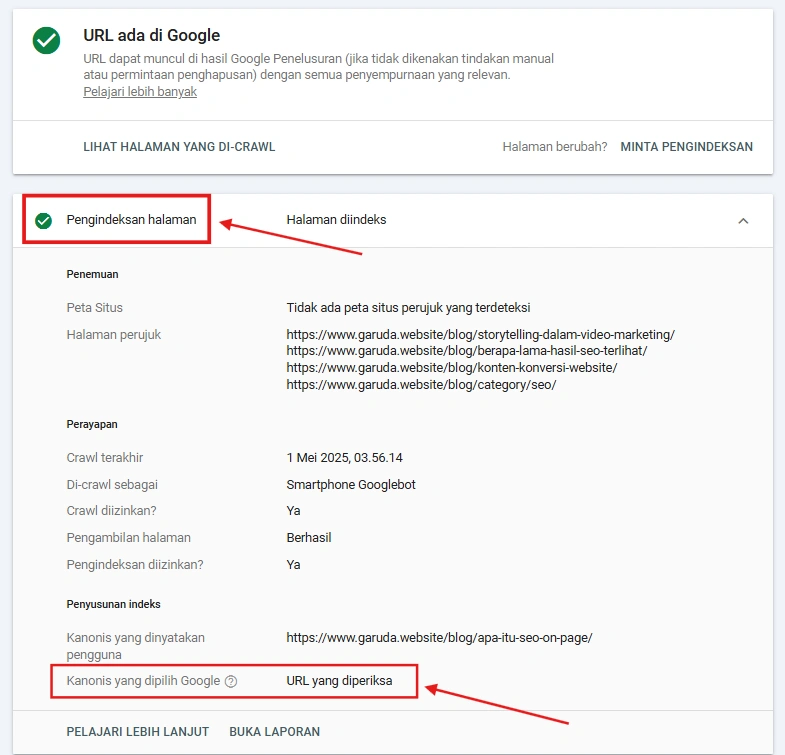Click PELAJARI LEBIH LANJUT button
785x755 pixels.
(x=138, y=731)
